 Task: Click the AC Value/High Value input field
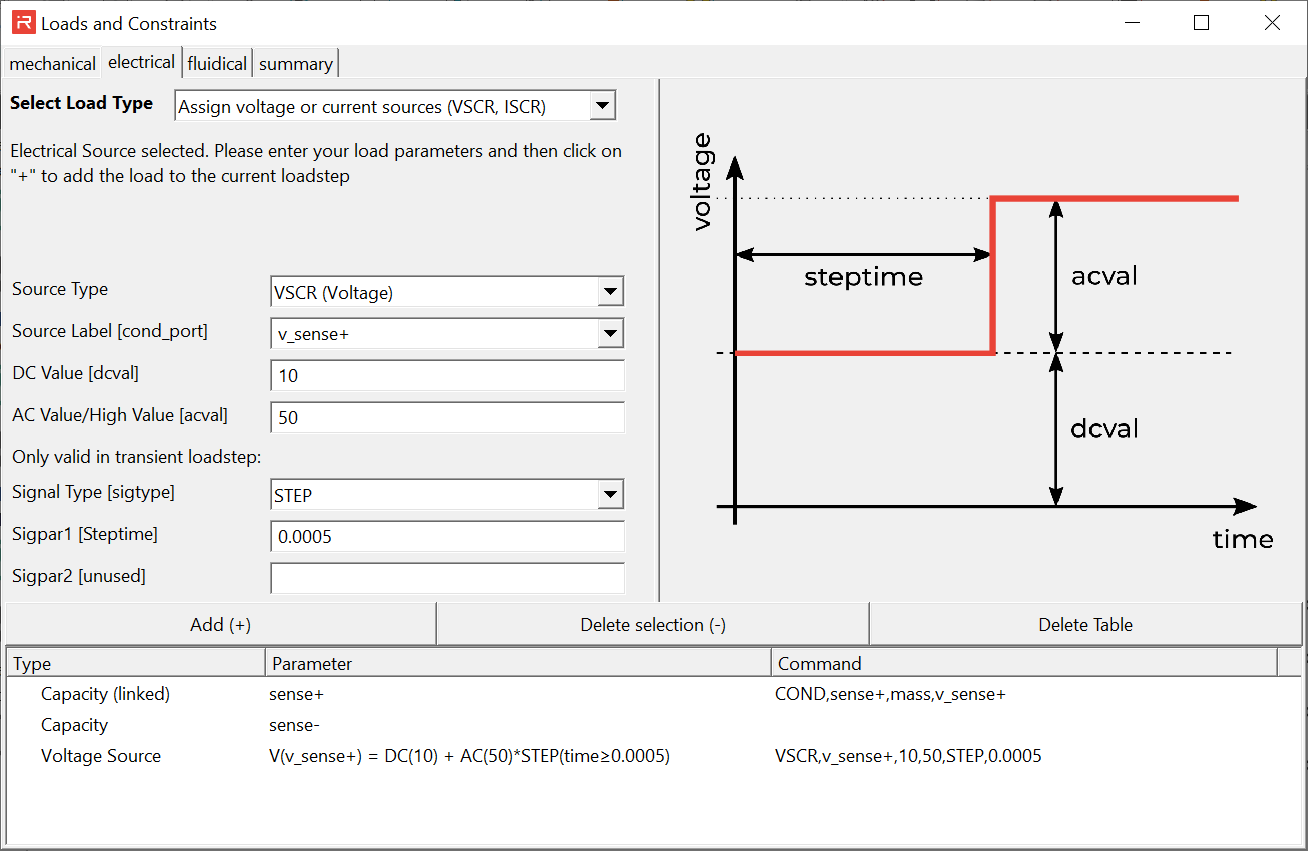pos(446,418)
